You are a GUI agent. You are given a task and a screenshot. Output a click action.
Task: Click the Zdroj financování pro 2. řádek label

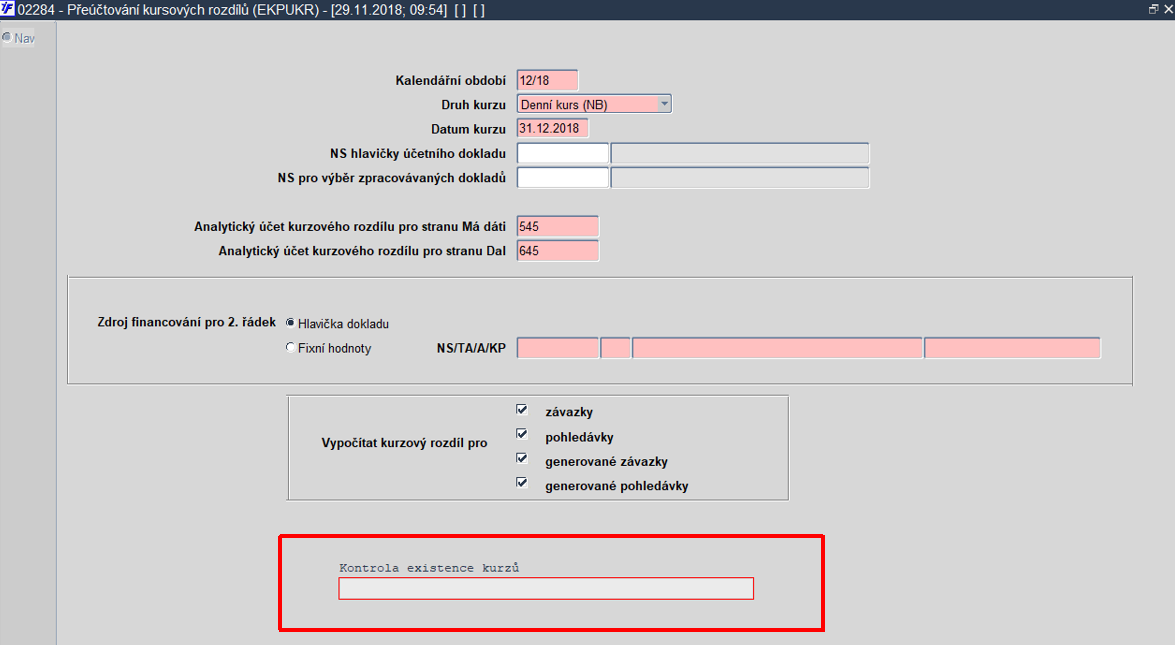[x=187, y=322]
